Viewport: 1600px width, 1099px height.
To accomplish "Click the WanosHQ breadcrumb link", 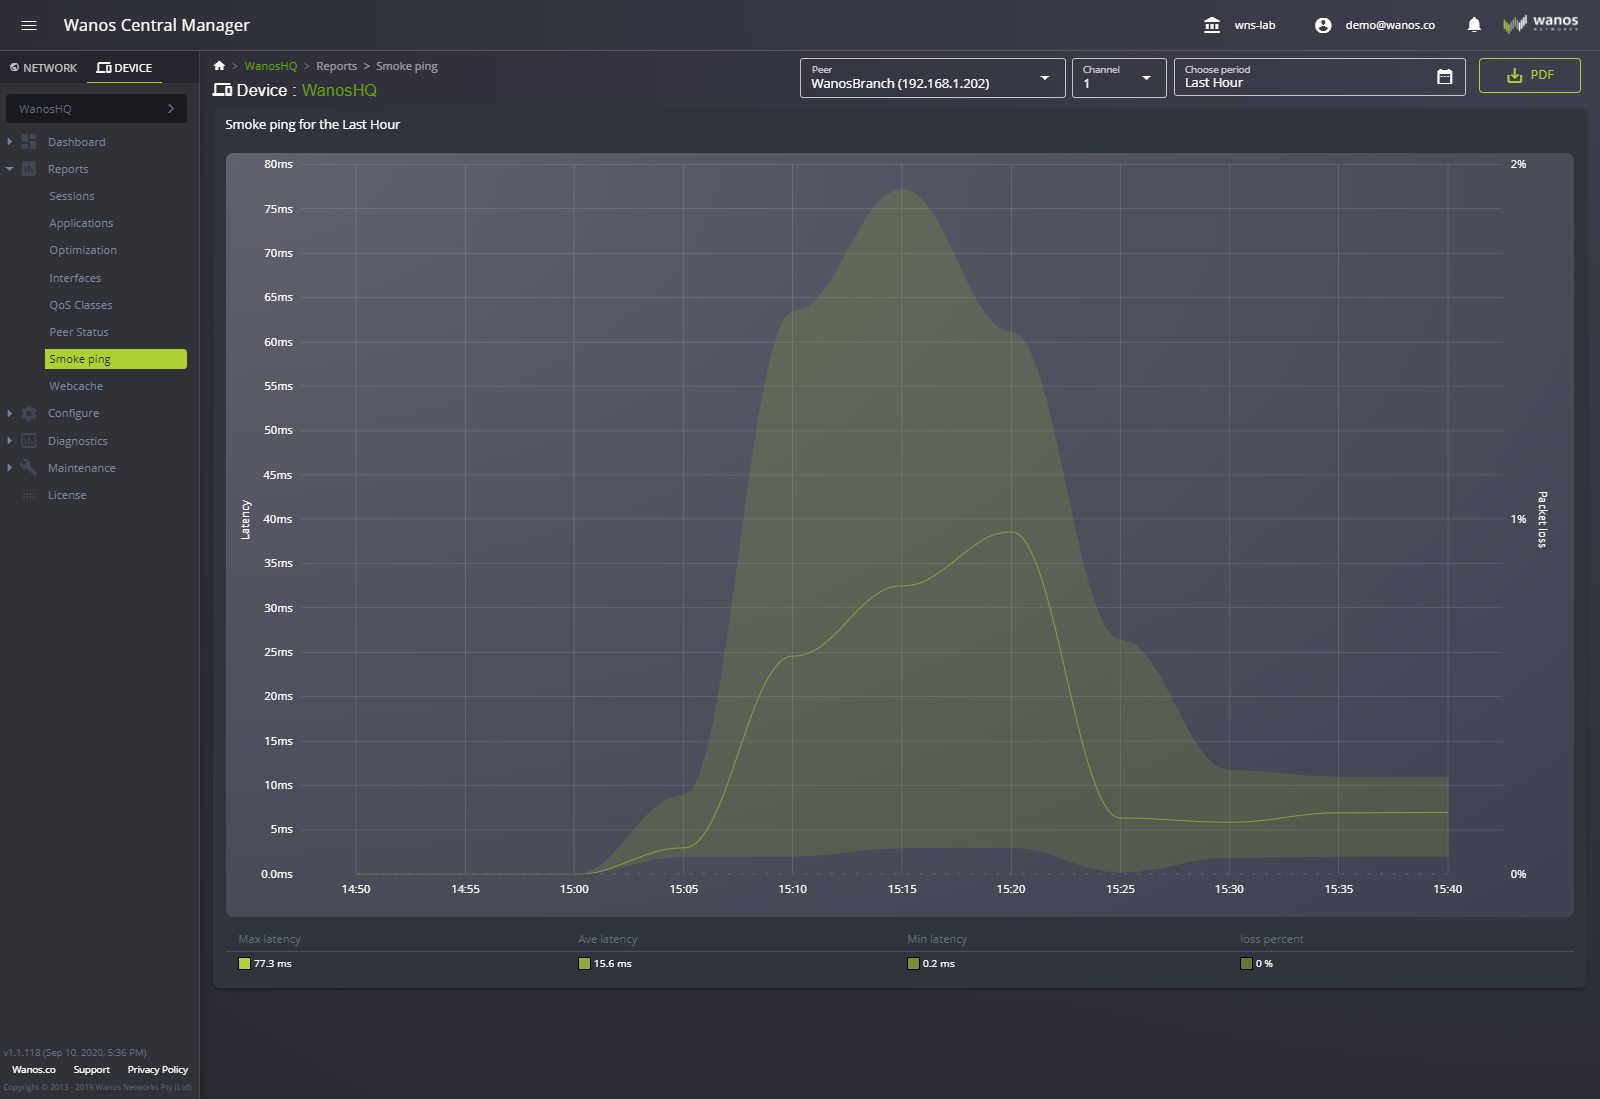I will (271, 66).
